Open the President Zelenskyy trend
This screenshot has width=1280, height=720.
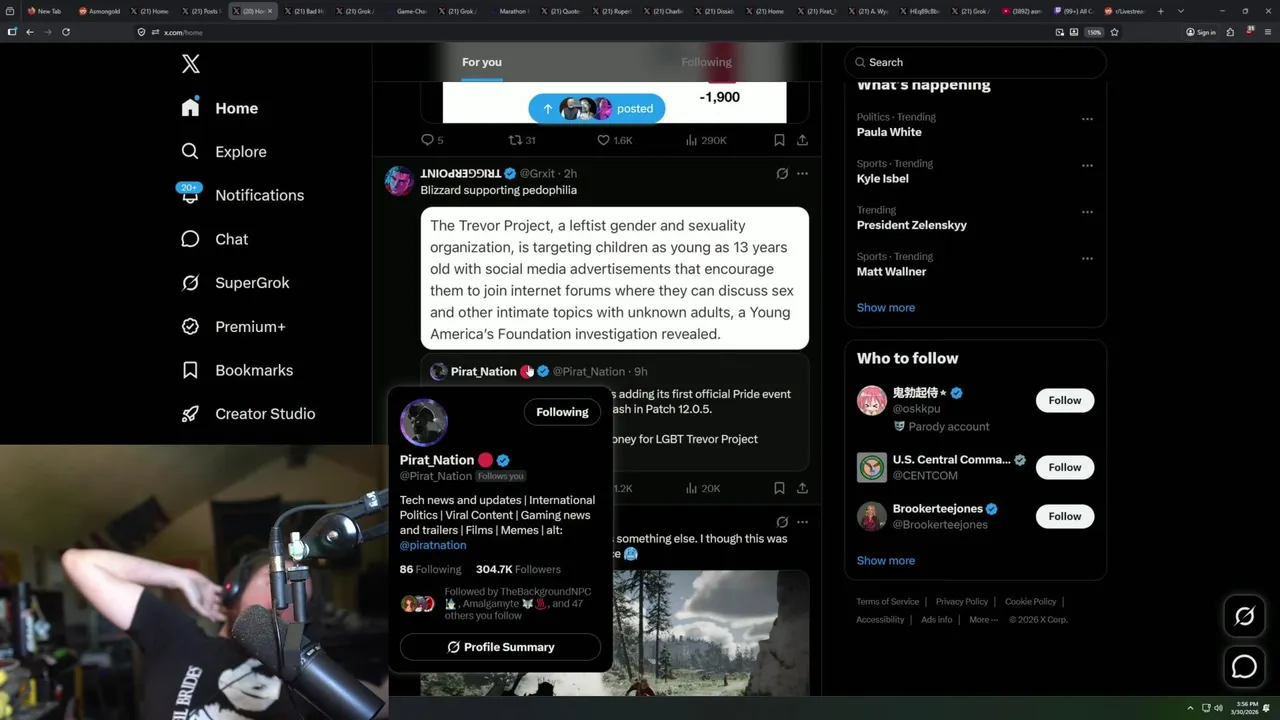[x=912, y=225]
